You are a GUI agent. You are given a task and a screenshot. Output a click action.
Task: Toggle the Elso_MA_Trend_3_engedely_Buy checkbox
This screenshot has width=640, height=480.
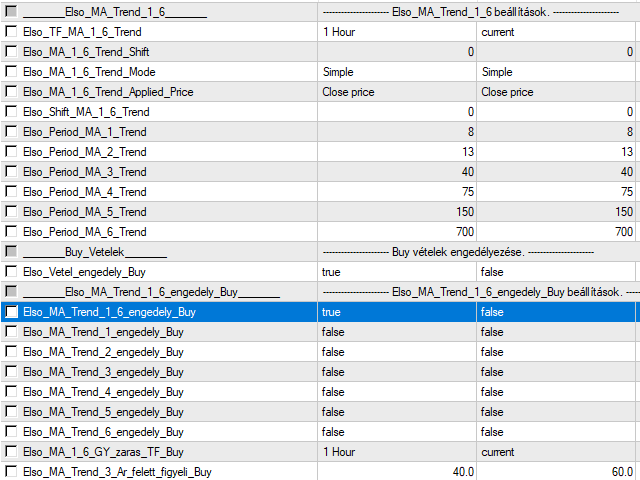click(11, 372)
